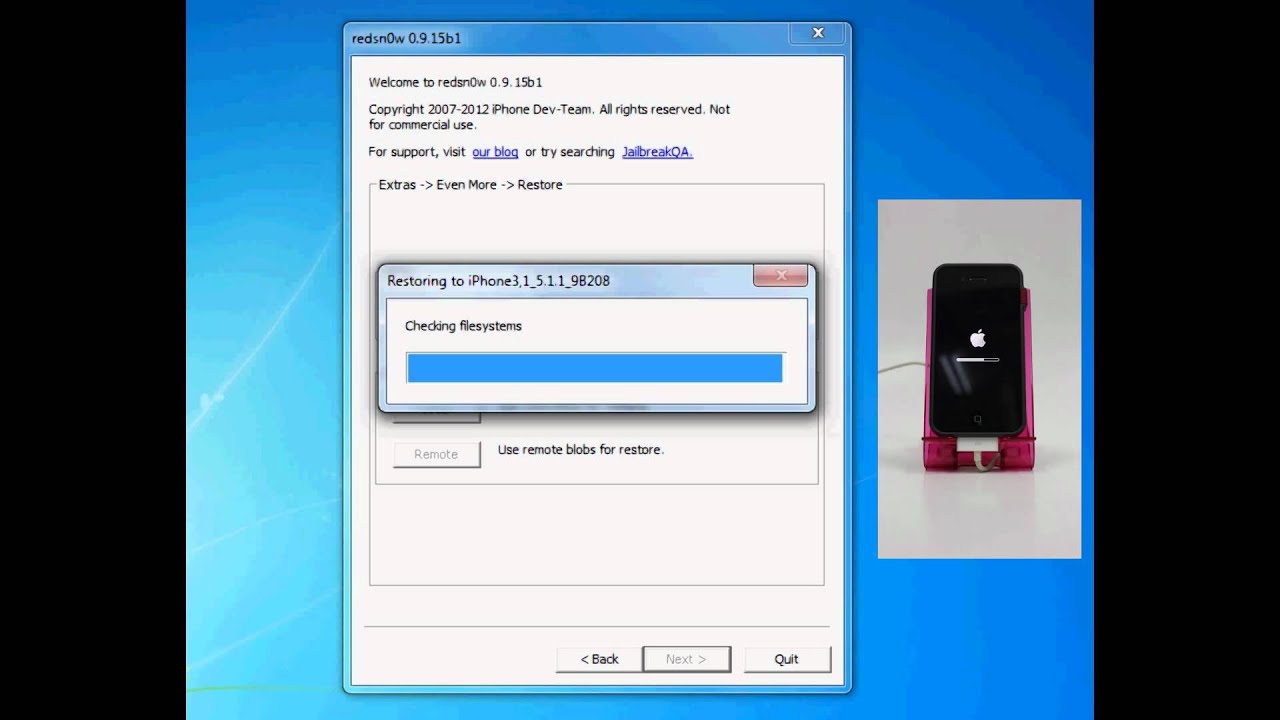The image size is (1280, 720).
Task: Open the JailbreakQA link
Action: [x=657, y=152]
